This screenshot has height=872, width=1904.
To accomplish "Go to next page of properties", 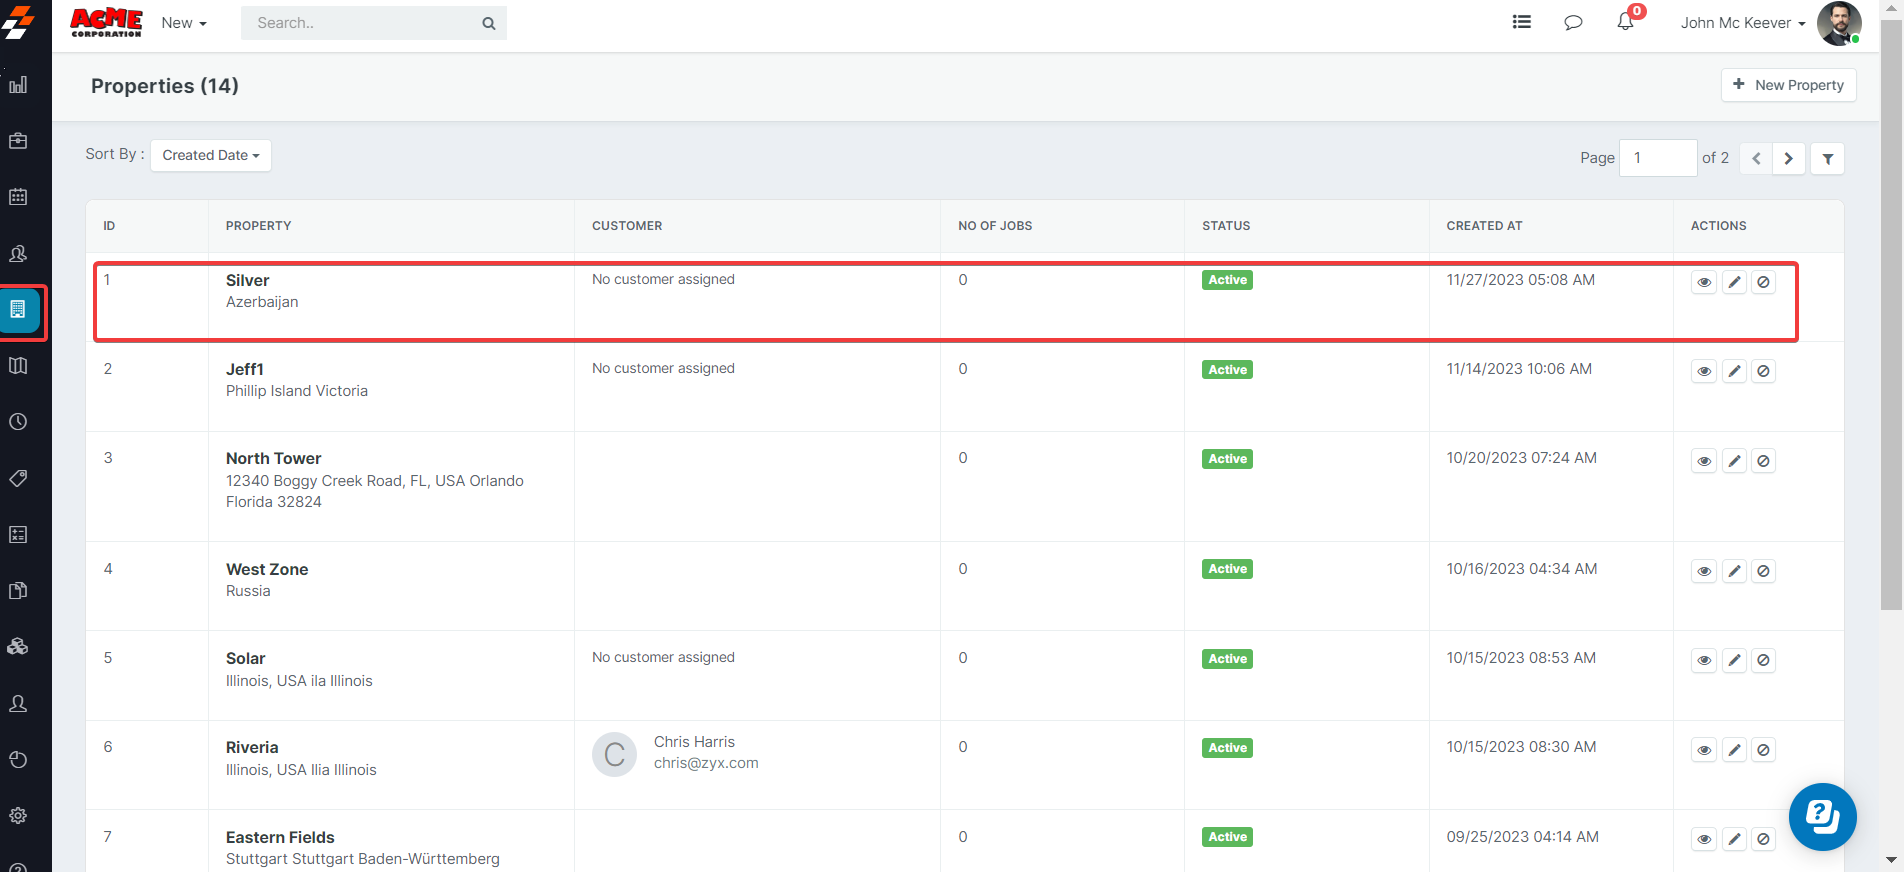I will click(x=1788, y=158).
